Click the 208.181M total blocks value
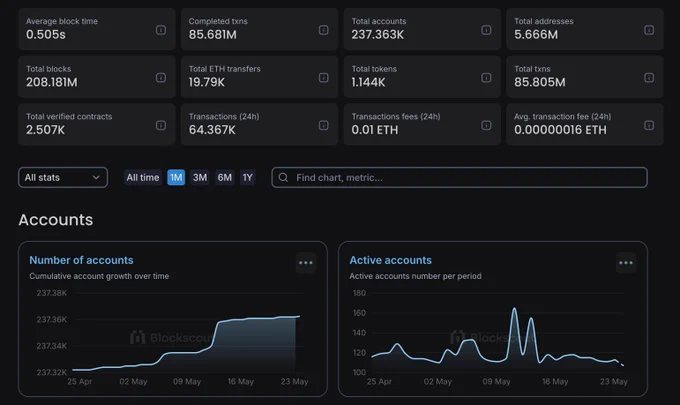 coord(52,82)
